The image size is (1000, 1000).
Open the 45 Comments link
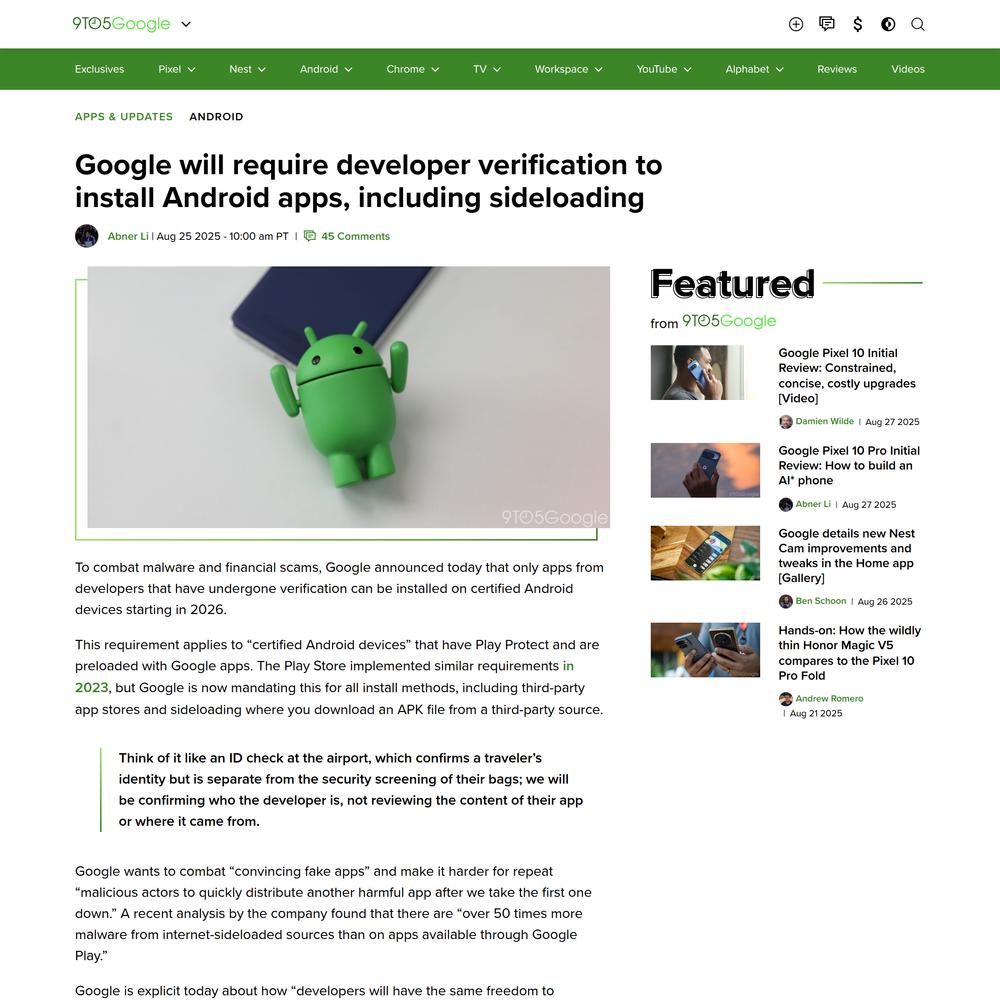[x=355, y=236]
